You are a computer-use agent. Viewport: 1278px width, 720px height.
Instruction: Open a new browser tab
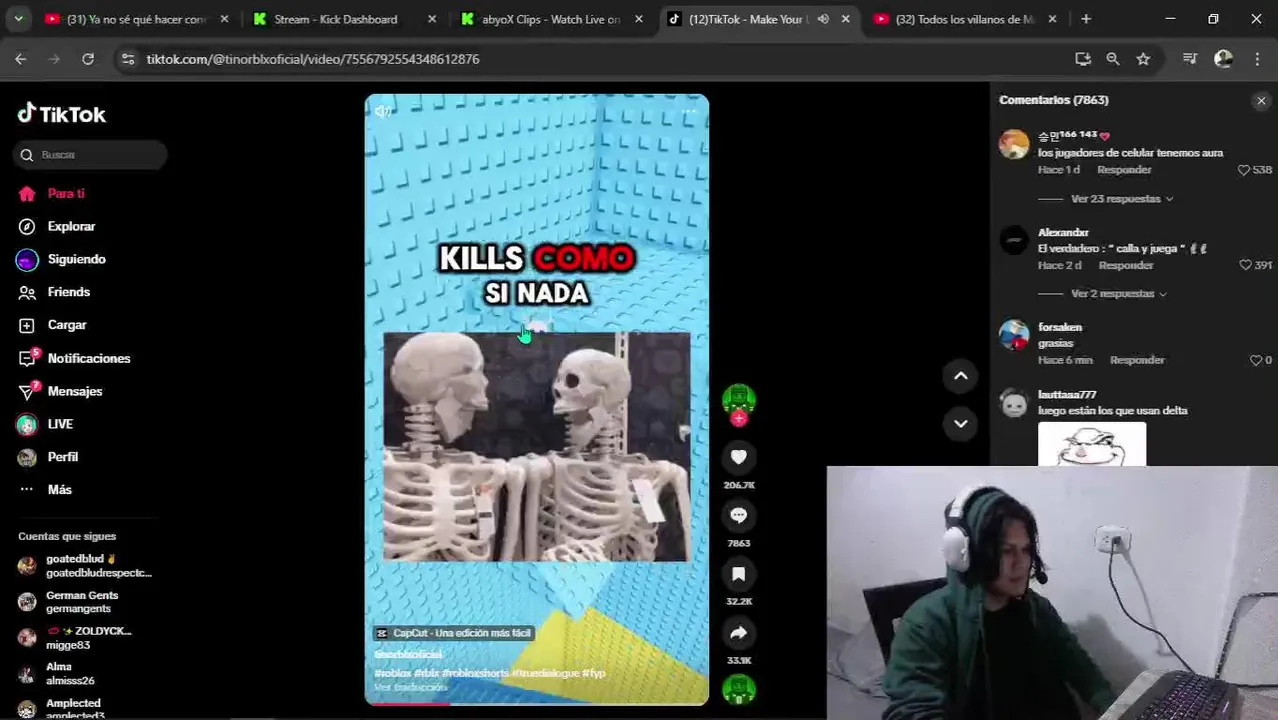[1086, 19]
